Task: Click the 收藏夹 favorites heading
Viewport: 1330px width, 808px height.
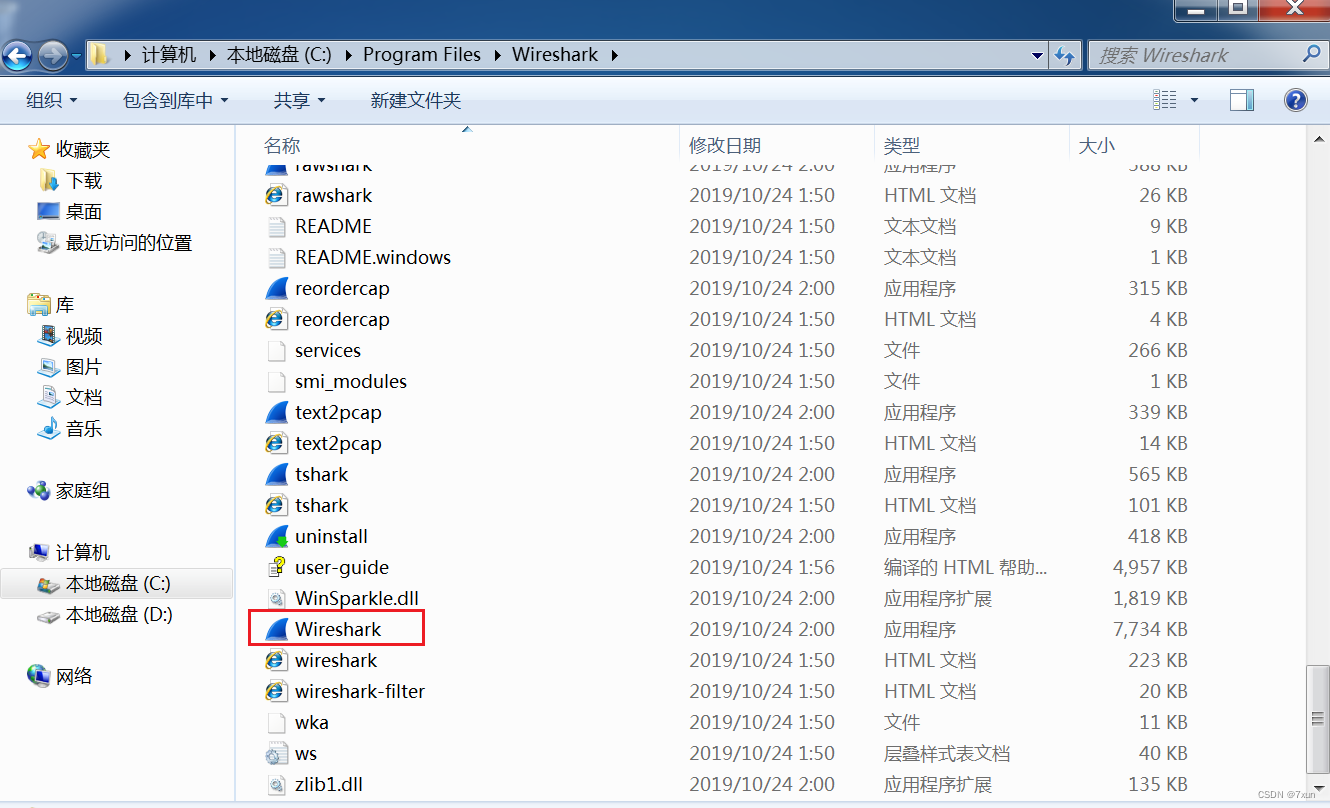Action: coord(83,149)
